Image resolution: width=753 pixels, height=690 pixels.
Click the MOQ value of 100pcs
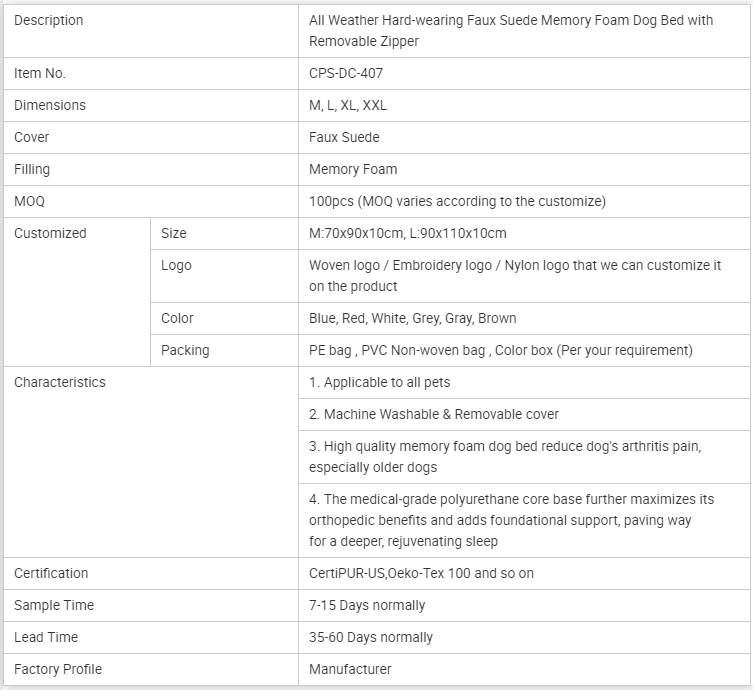pos(457,201)
